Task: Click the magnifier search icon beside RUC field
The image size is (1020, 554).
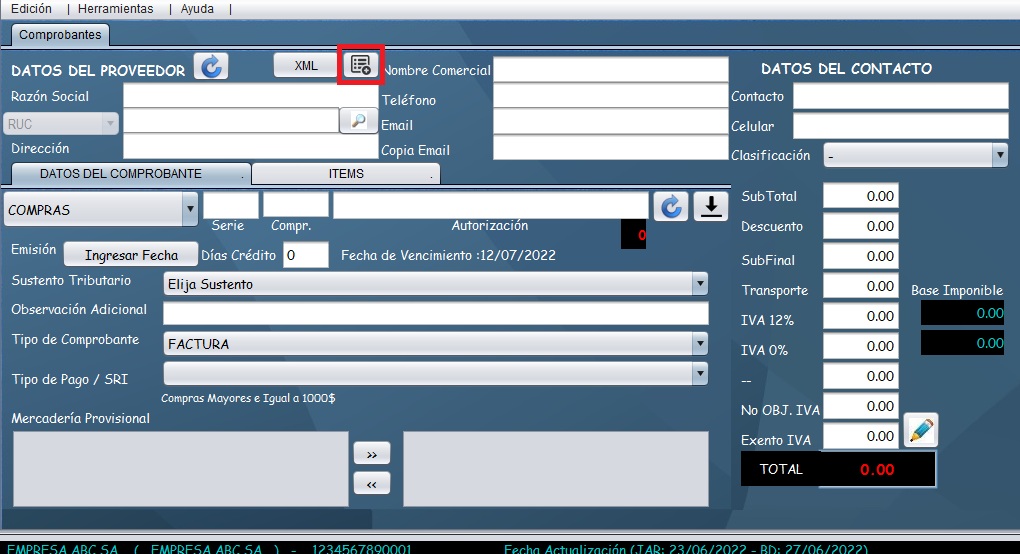Action: 358,121
